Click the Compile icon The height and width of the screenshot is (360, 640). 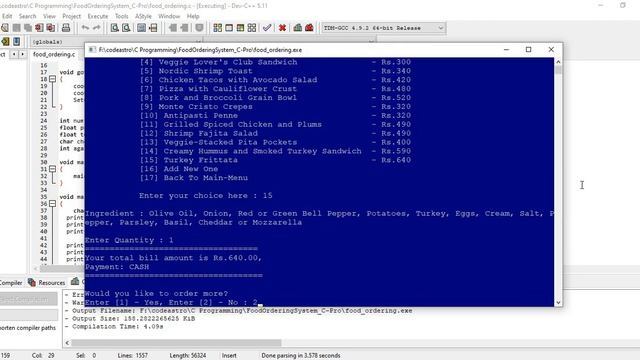(x=218, y=28)
